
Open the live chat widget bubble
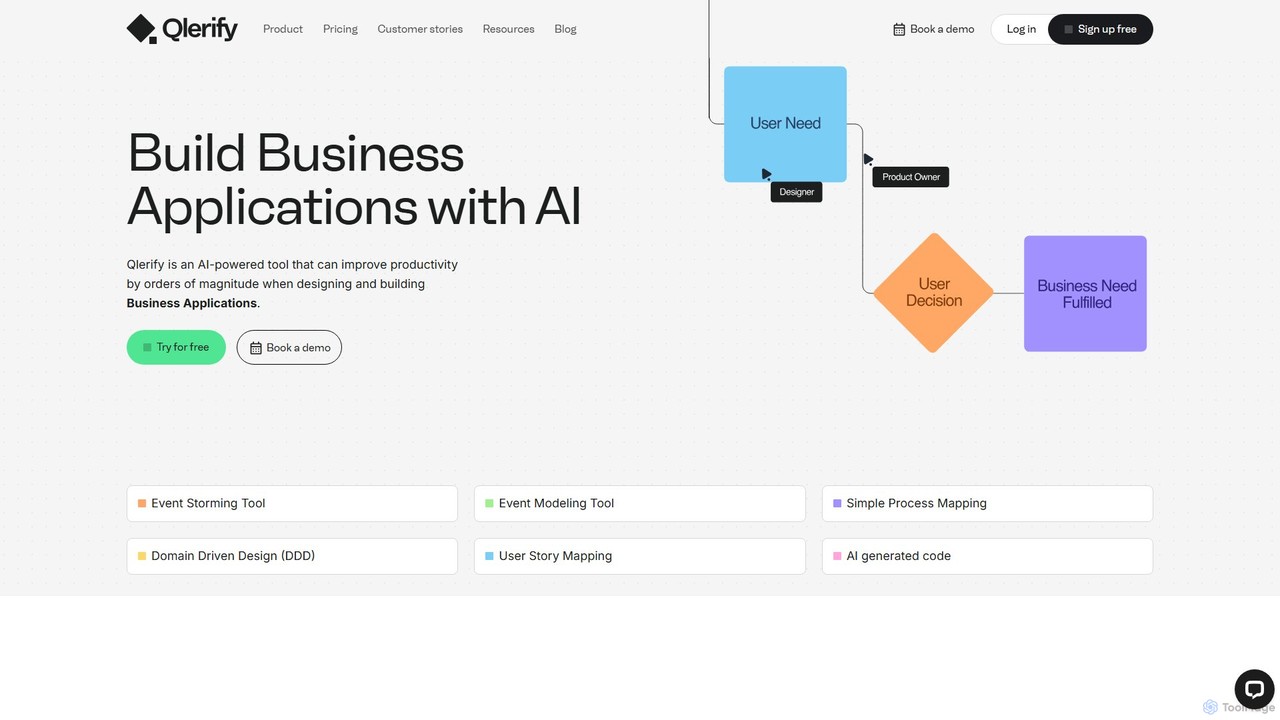1254,689
